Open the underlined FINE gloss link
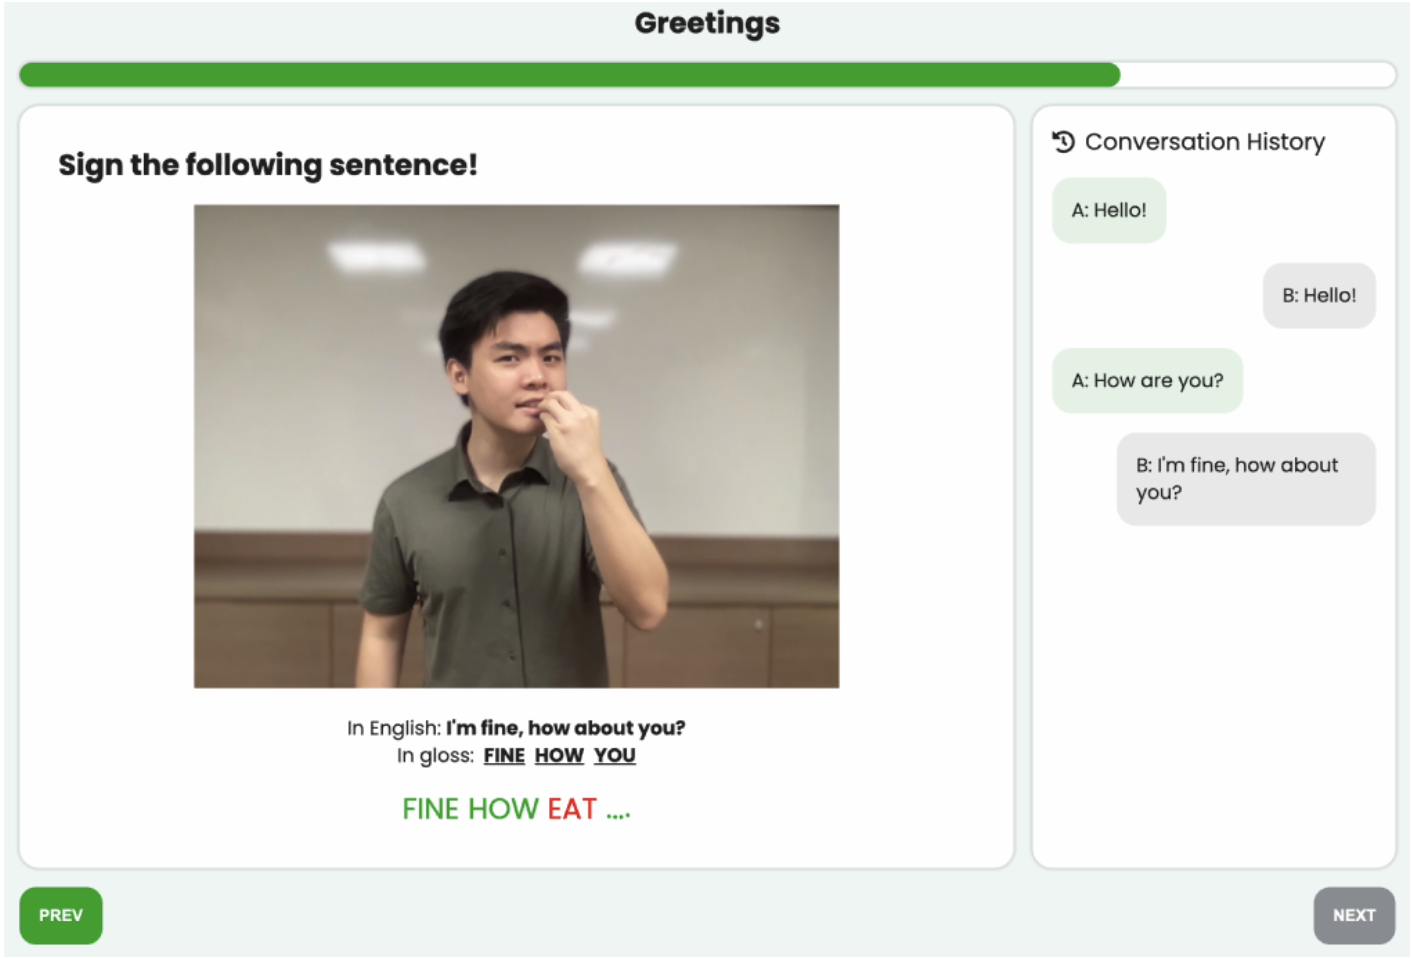 click(x=504, y=756)
